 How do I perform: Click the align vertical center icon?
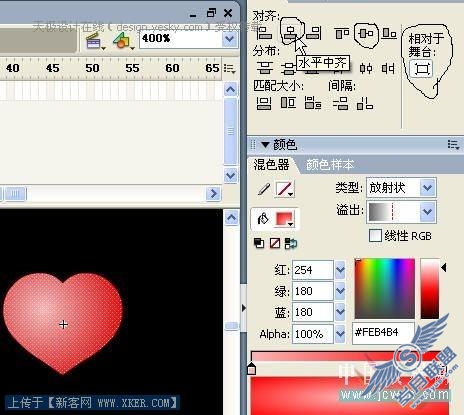(x=366, y=33)
